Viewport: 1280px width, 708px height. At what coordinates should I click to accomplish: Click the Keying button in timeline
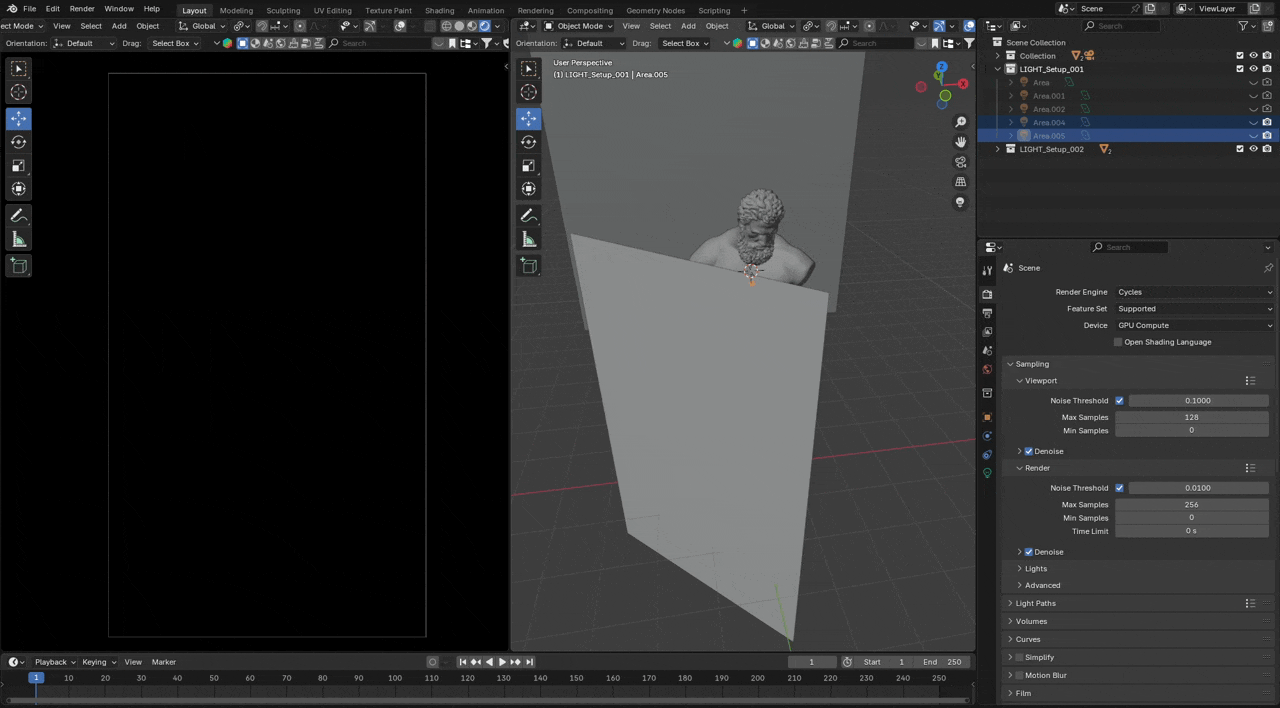[x=97, y=662]
